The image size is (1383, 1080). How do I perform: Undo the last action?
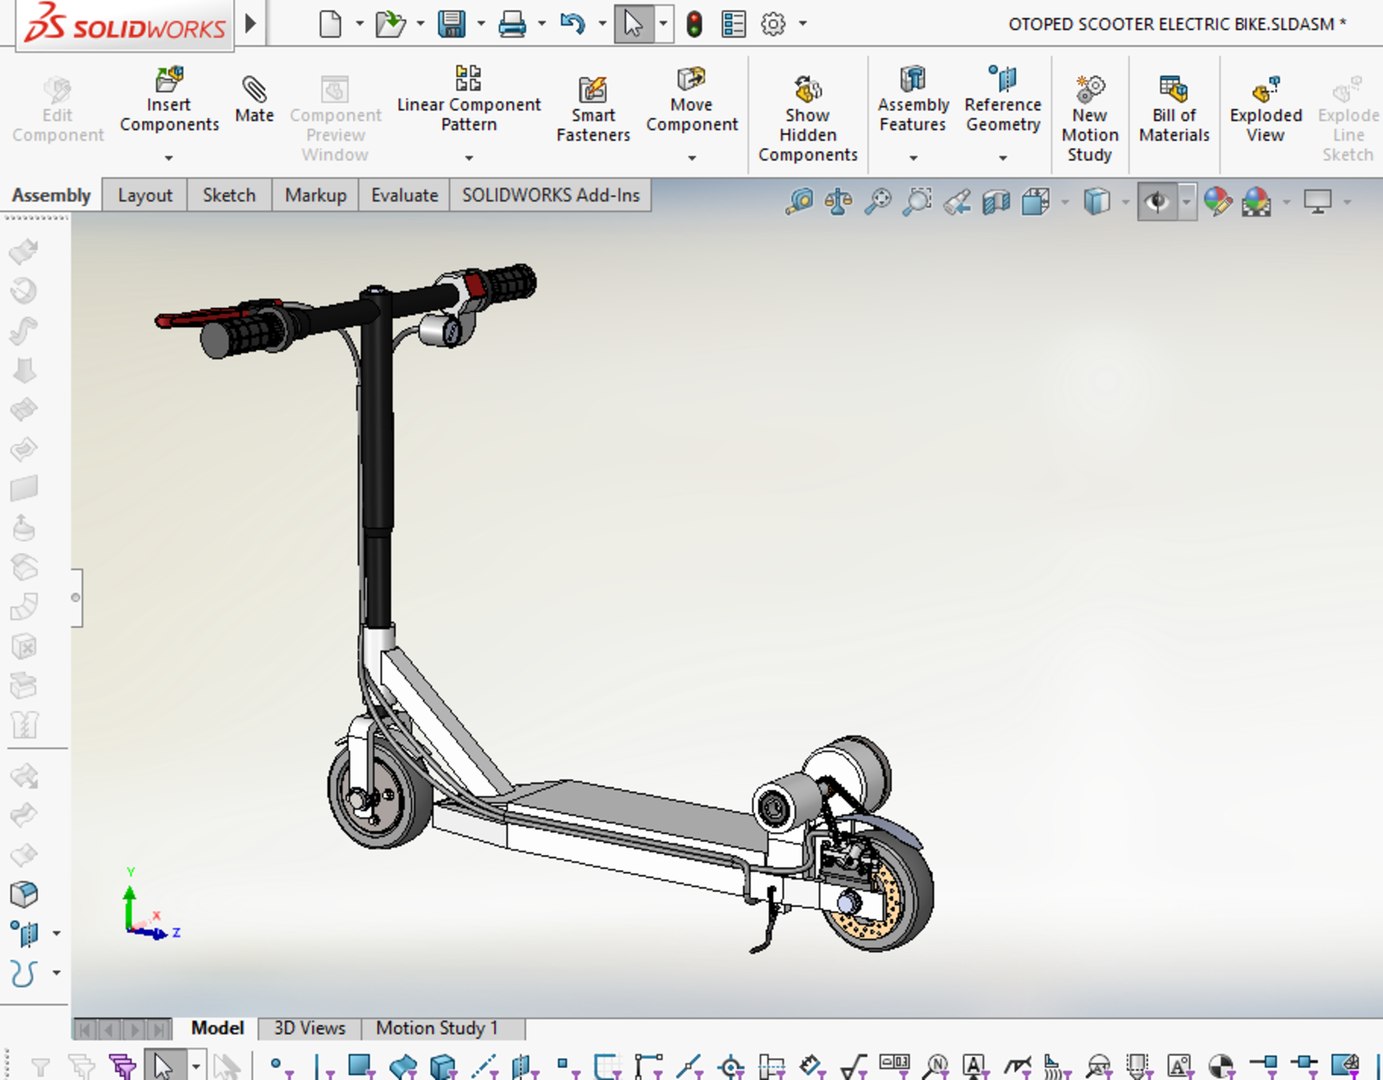(x=573, y=24)
